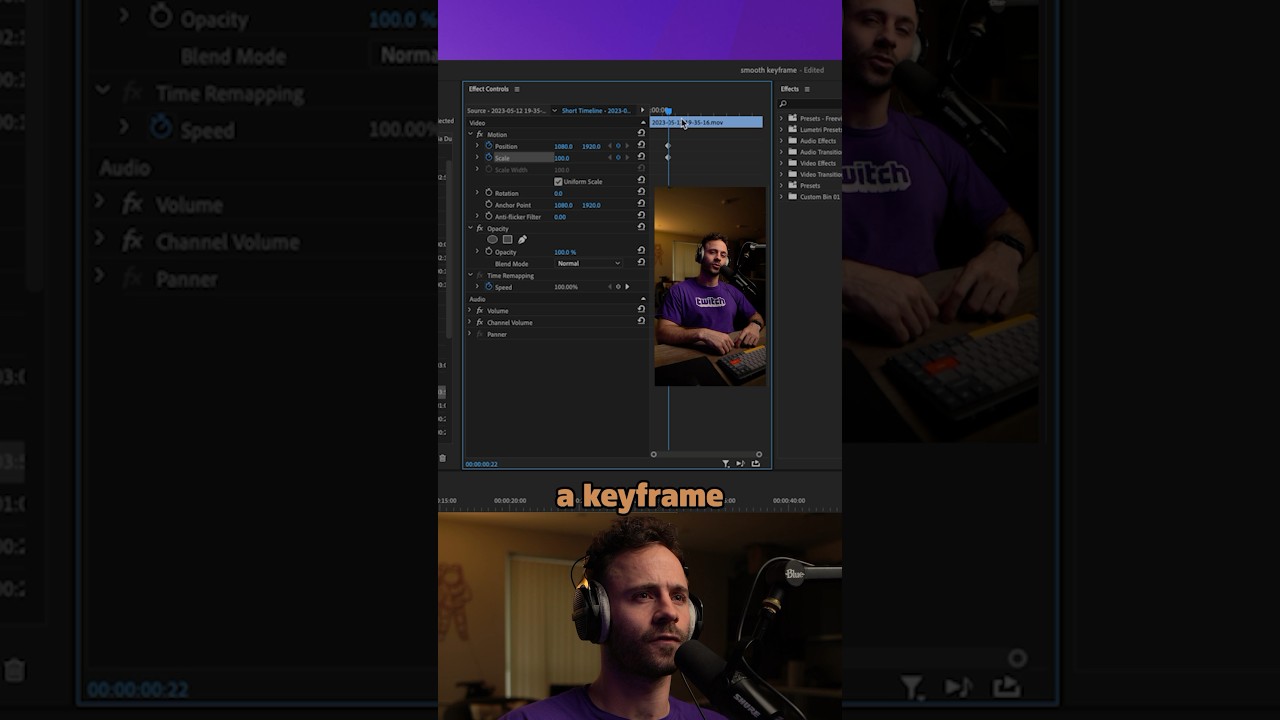The image size is (1280, 720).
Task: Select the .mov clip bar in timeline
Action: (x=706, y=122)
